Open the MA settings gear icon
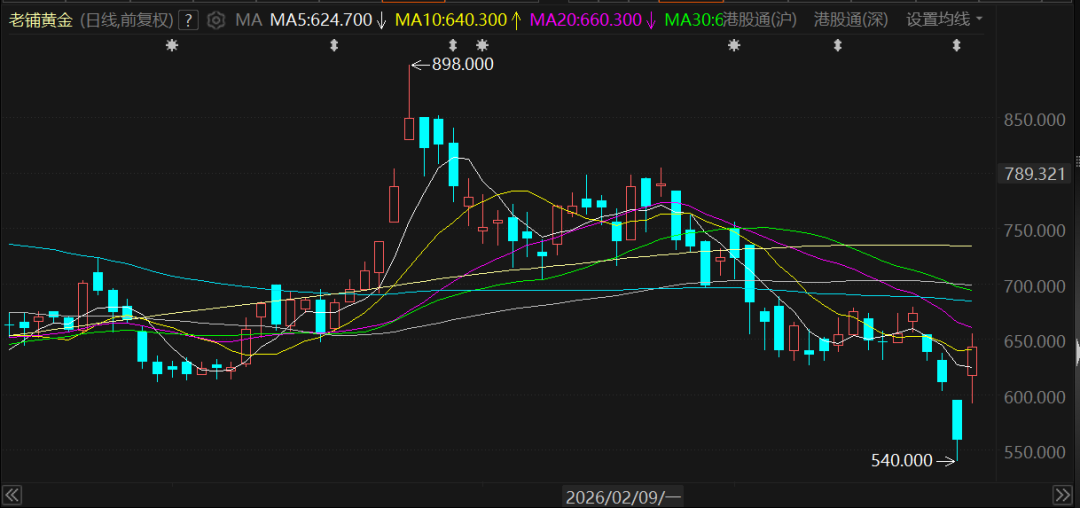The width and height of the screenshot is (1080, 508). coord(216,20)
